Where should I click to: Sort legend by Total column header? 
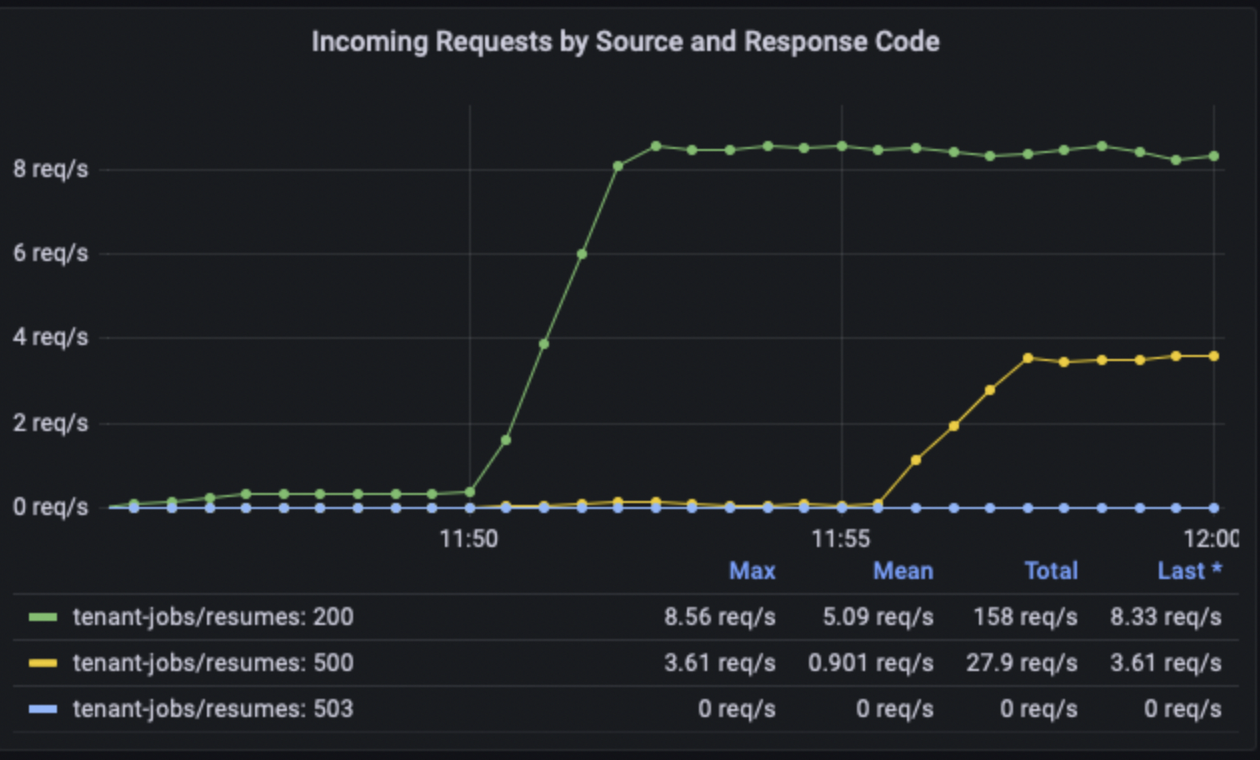pos(1051,571)
